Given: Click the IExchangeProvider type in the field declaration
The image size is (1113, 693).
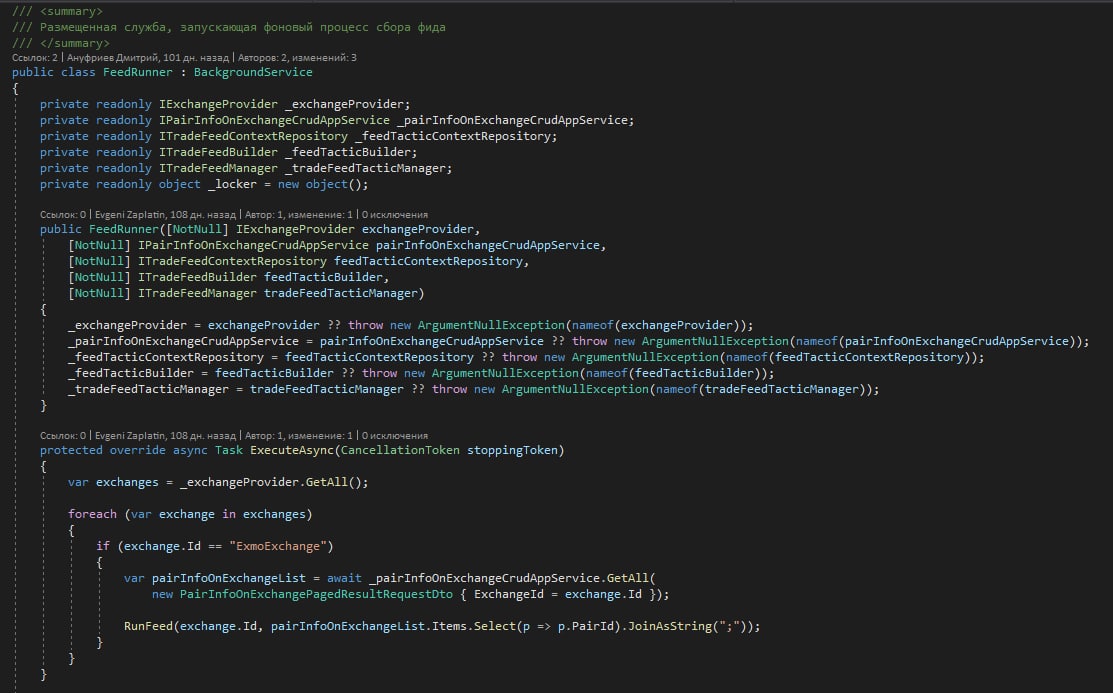Looking at the screenshot, I should point(218,104).
